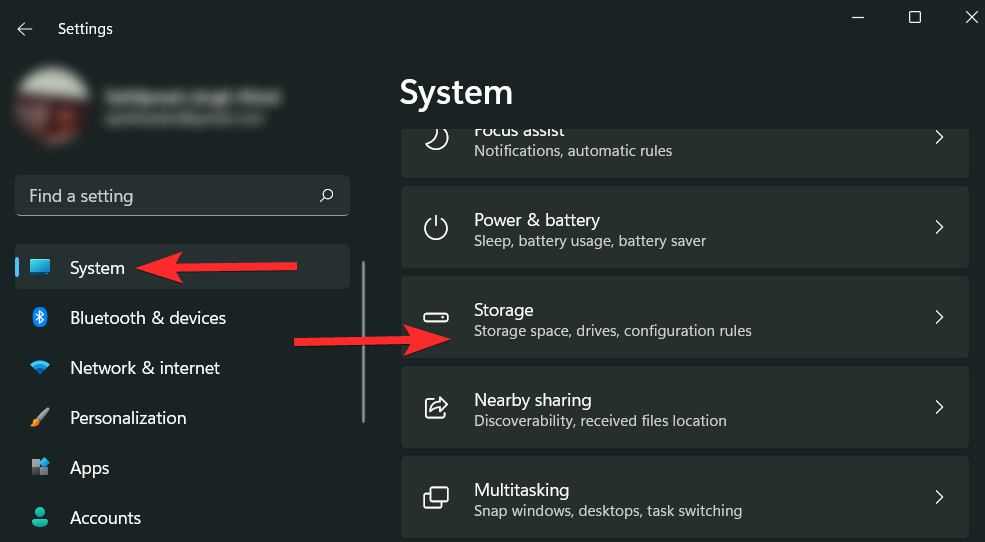Click the Nearby sharing icon
The image size is (985, 542).
pos(436,408)
